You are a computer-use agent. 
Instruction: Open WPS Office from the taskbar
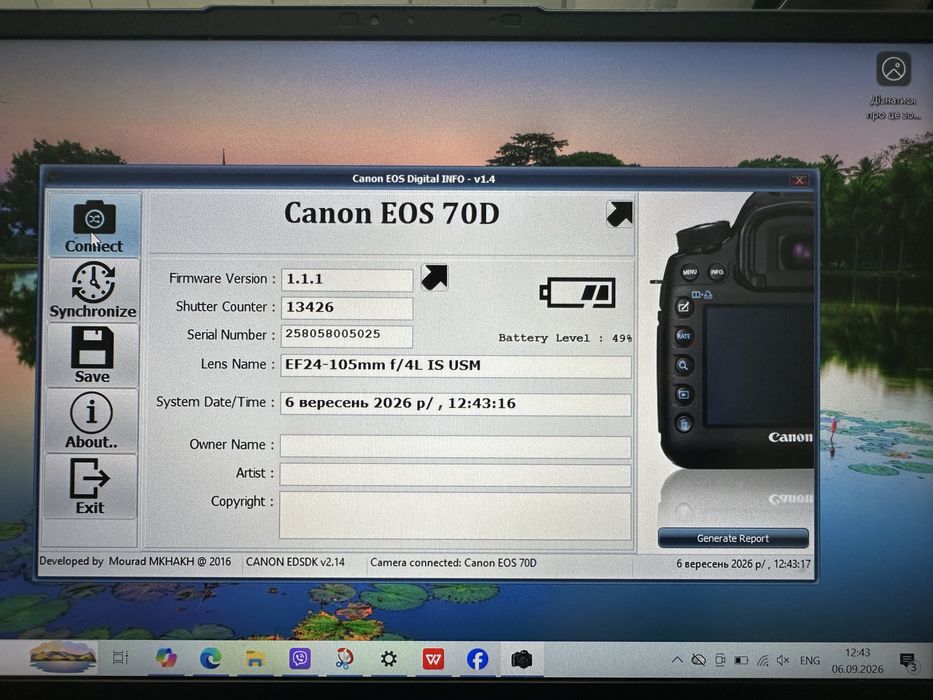(433, 660)
